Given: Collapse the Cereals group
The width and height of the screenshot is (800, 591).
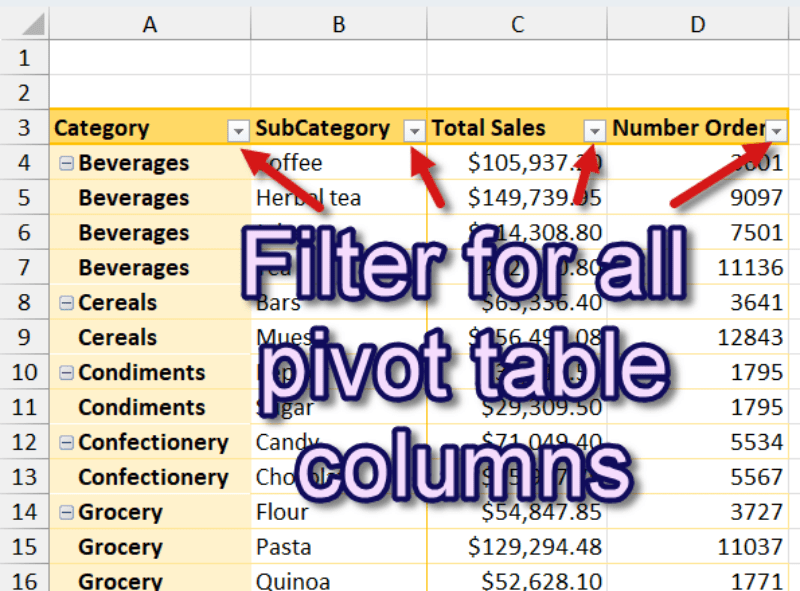Looking at the screenshot, I should pyautogui.click(x=66, y=302).
